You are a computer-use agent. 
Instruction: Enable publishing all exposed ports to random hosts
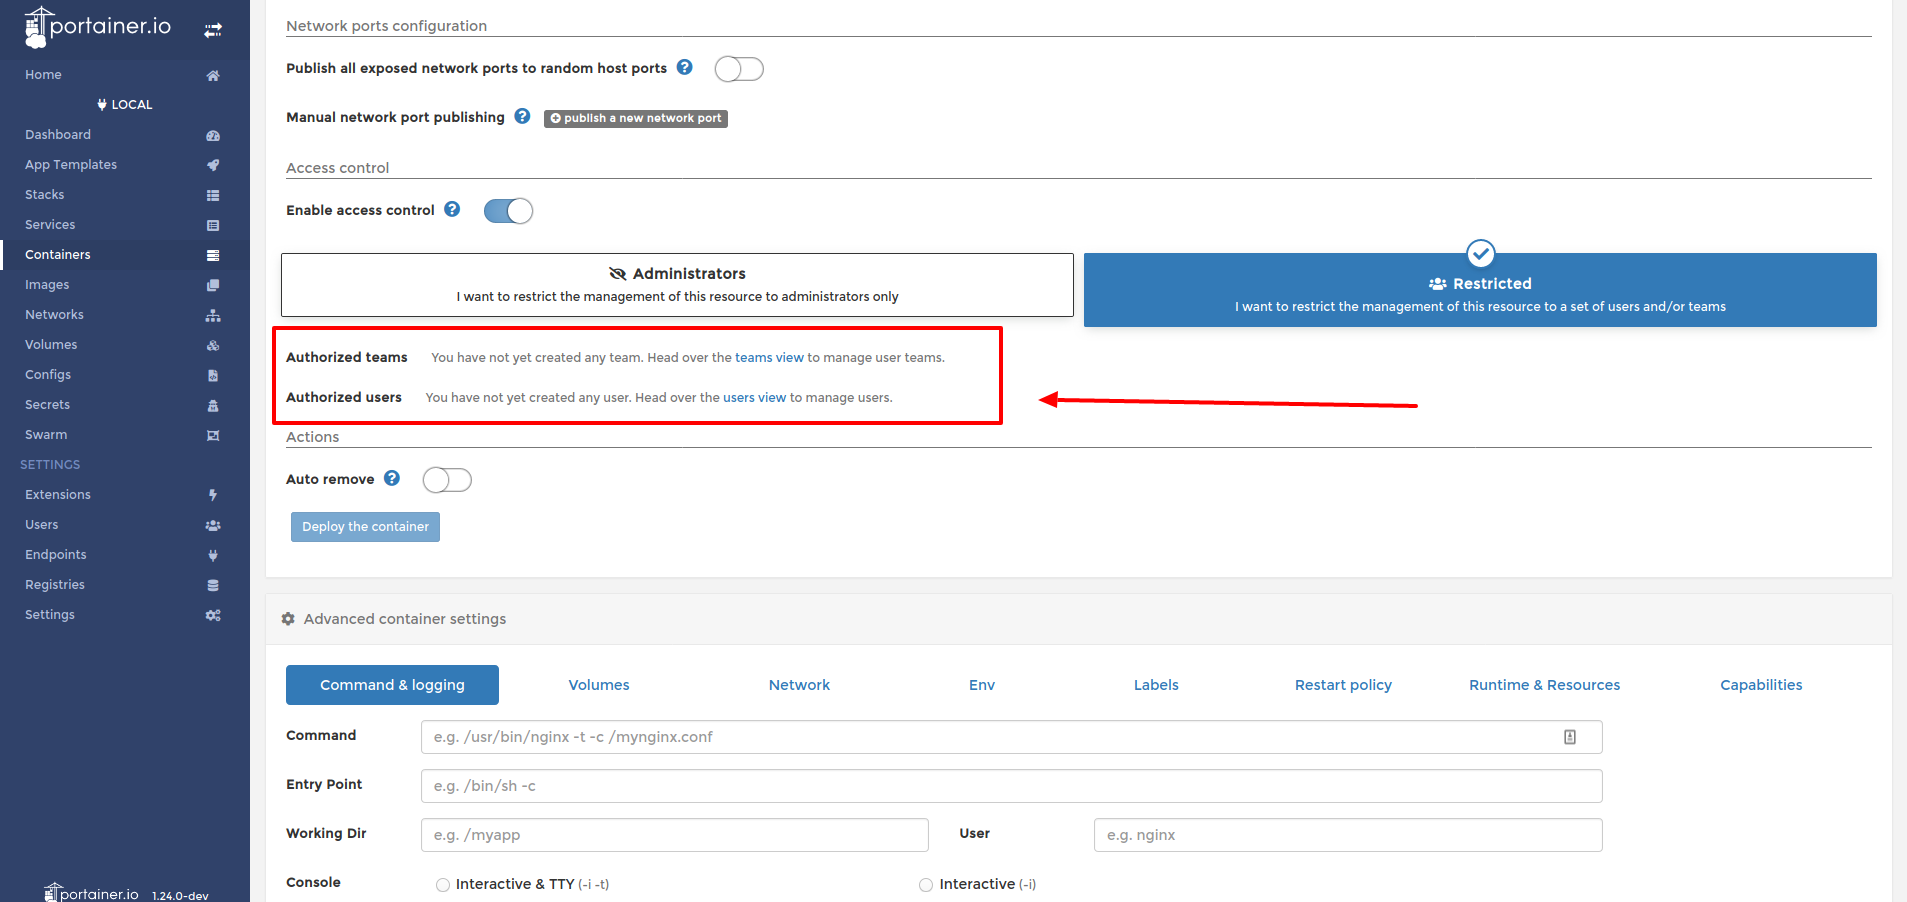click(x=739, y=68)
